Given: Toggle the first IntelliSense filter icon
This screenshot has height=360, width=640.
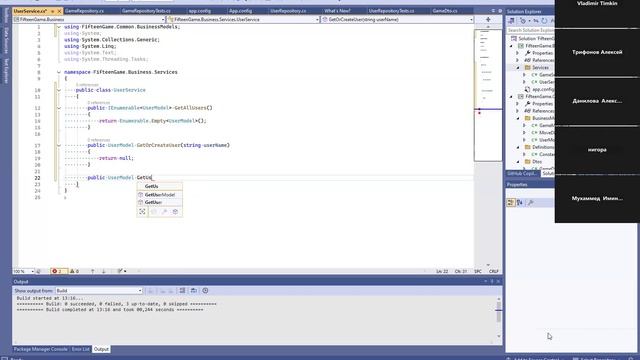Looking at the screenshot, I should [142, 211].
